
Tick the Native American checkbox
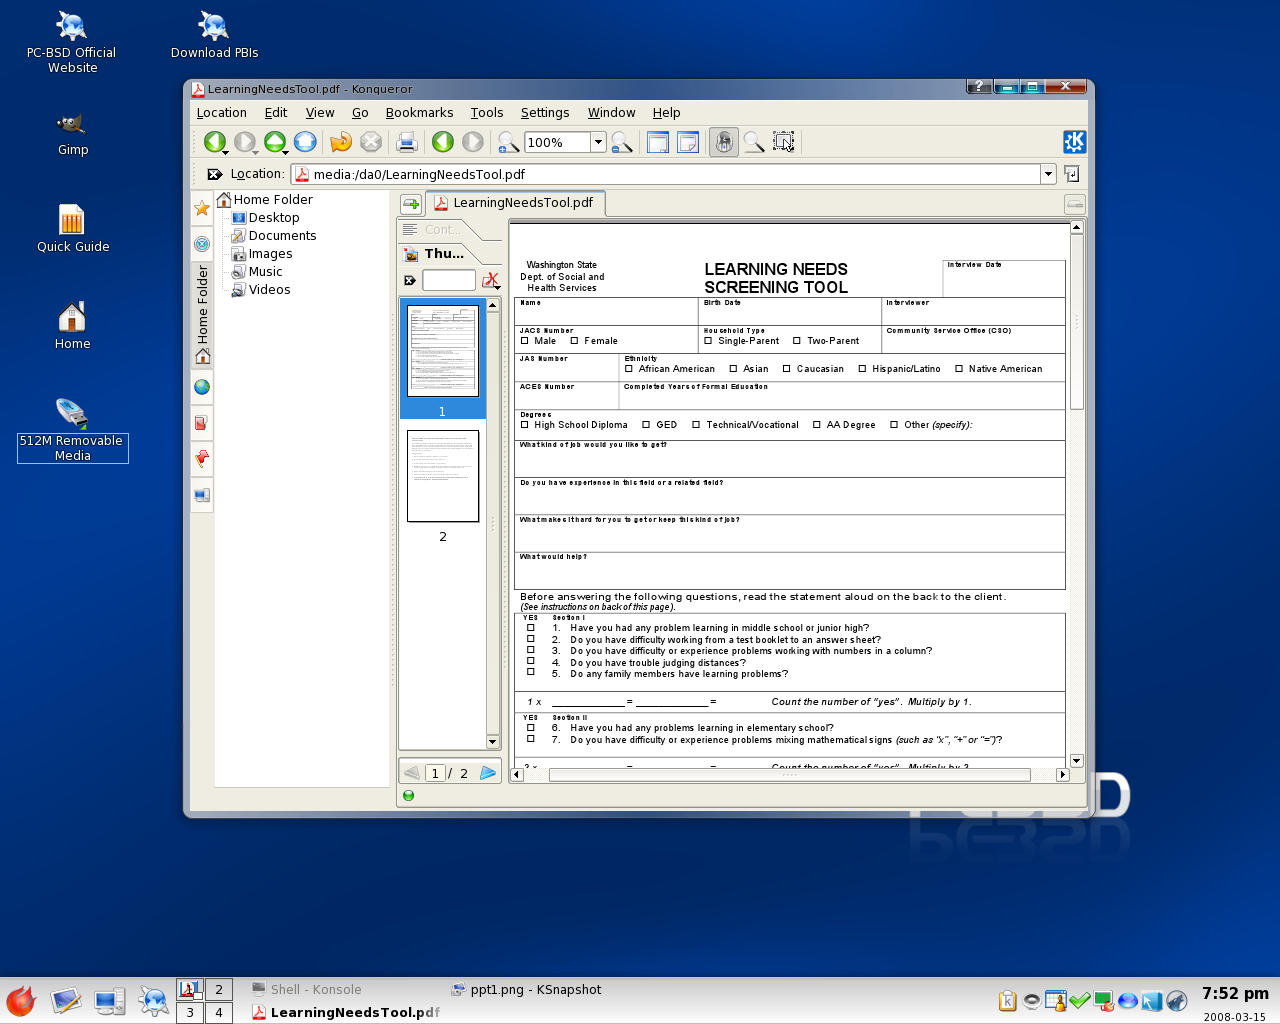[x=959, y=369]
